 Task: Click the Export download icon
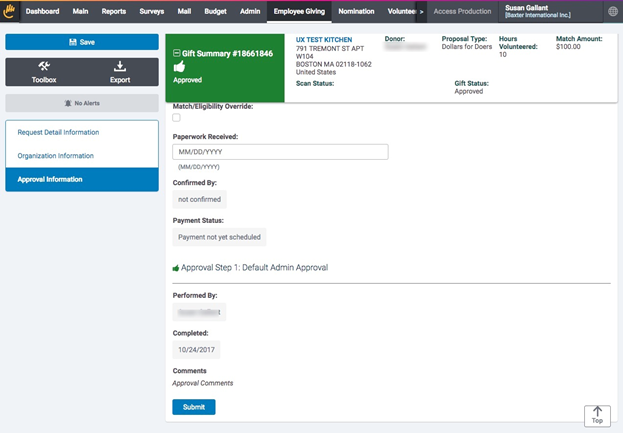click(120, 66)
